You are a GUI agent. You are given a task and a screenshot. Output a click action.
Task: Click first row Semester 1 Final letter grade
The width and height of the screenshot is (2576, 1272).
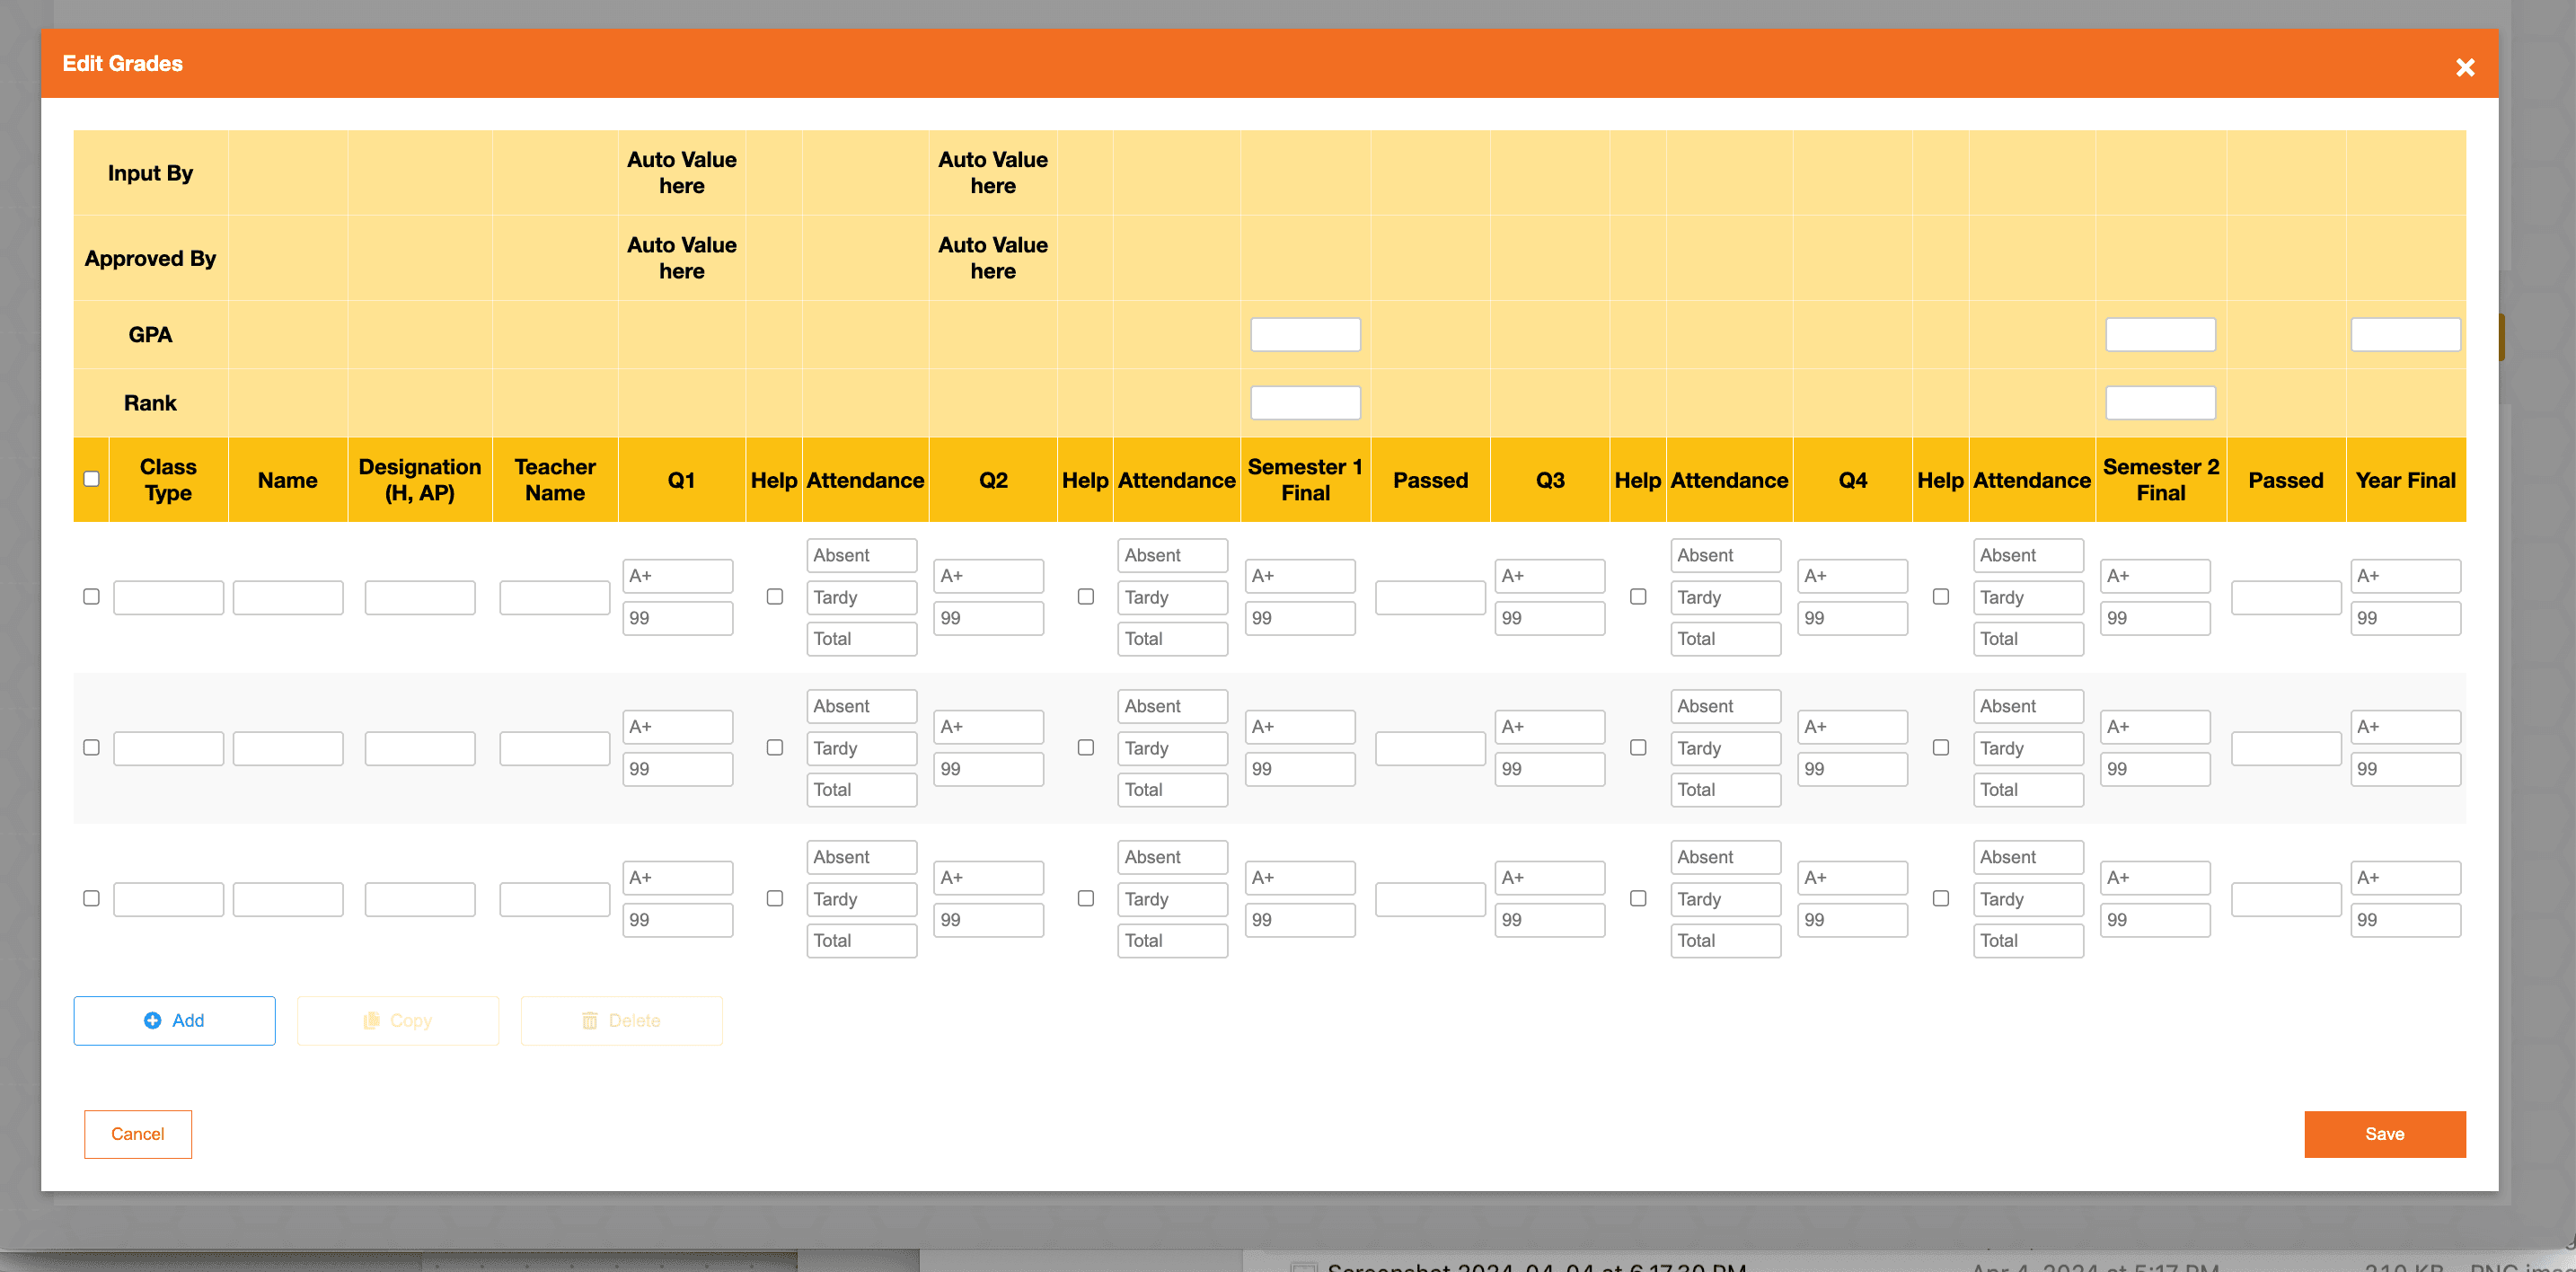(1300, 576)
